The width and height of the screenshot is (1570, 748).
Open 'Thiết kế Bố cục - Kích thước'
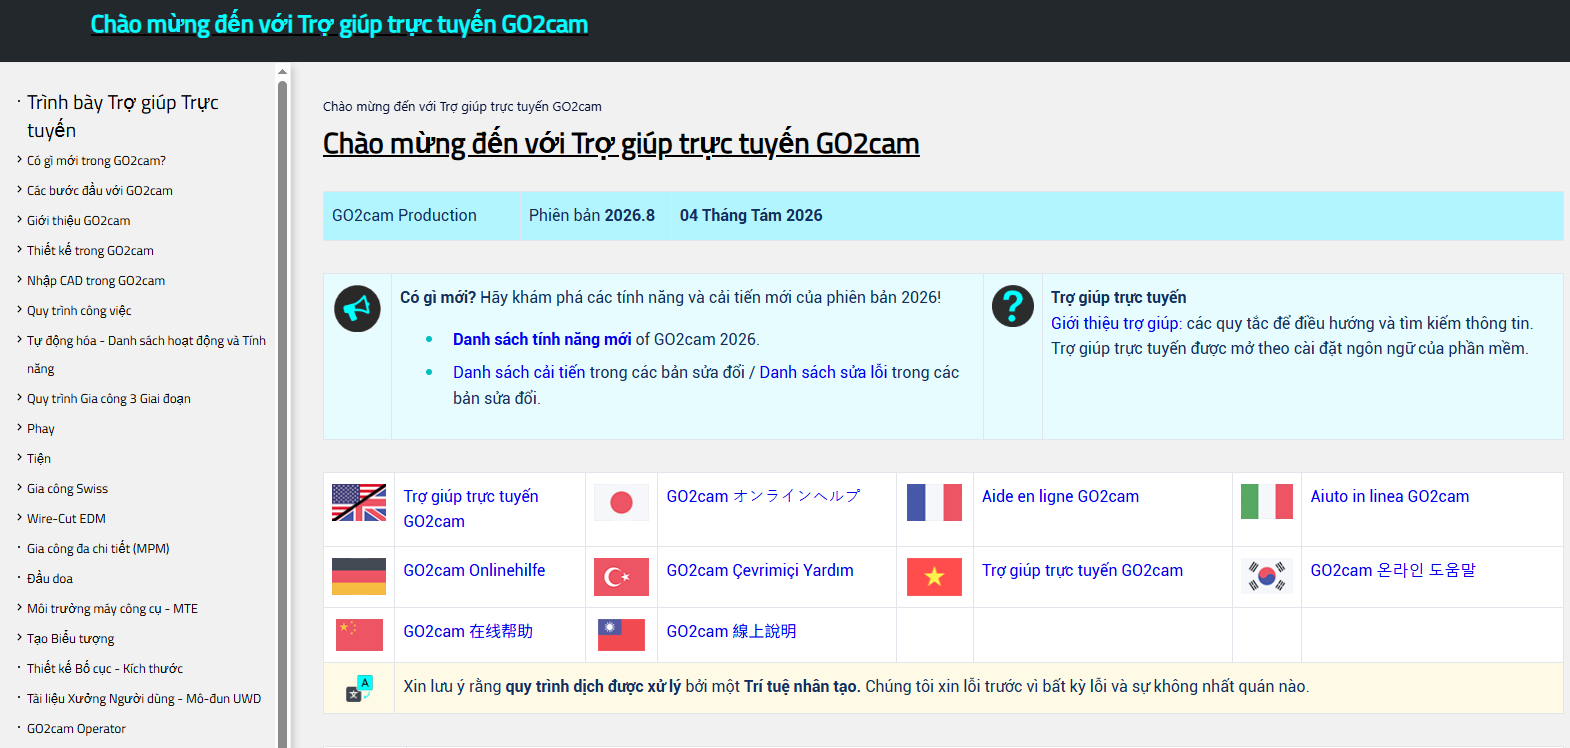coord(105,668)
